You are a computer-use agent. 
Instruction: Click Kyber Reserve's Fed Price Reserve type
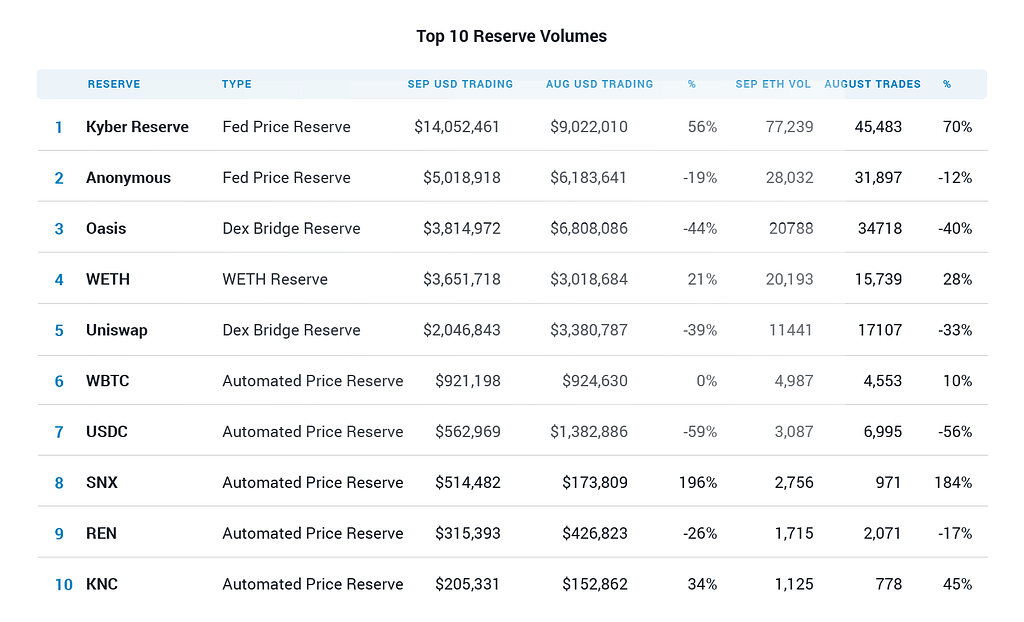point(287,127)
